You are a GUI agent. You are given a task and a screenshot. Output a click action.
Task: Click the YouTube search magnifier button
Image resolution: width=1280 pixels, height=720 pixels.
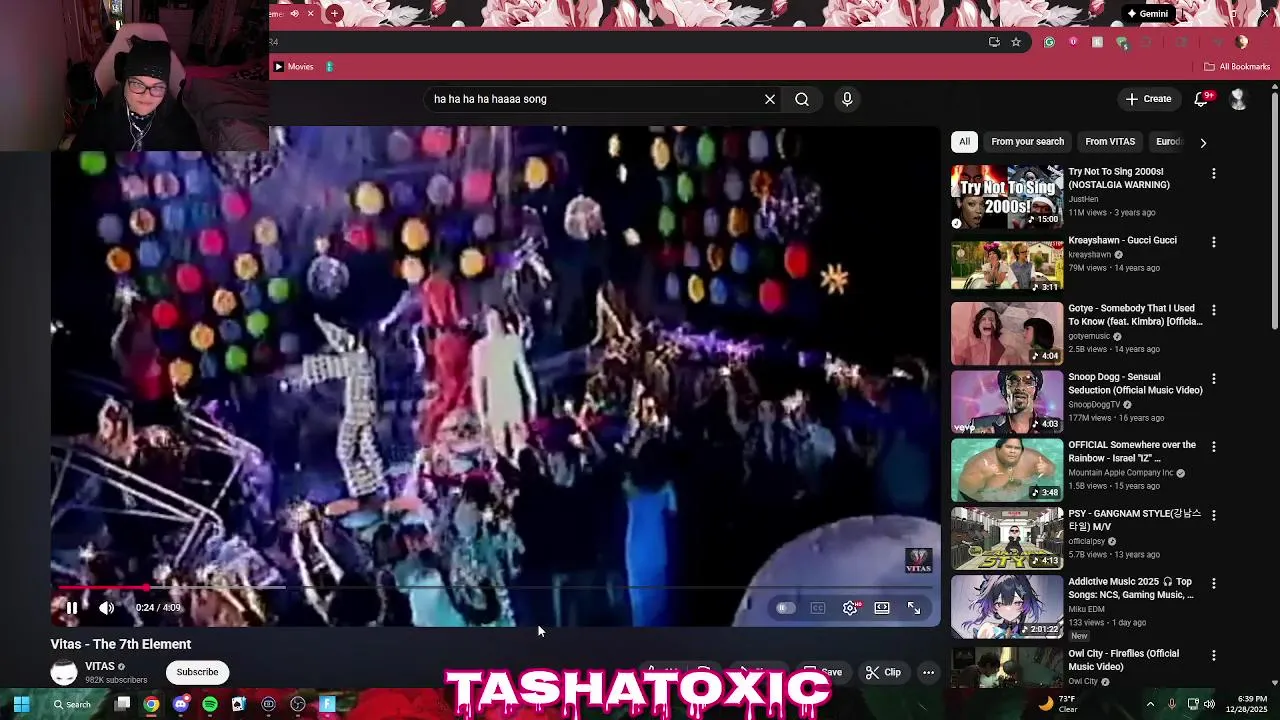tap(802, 99)
